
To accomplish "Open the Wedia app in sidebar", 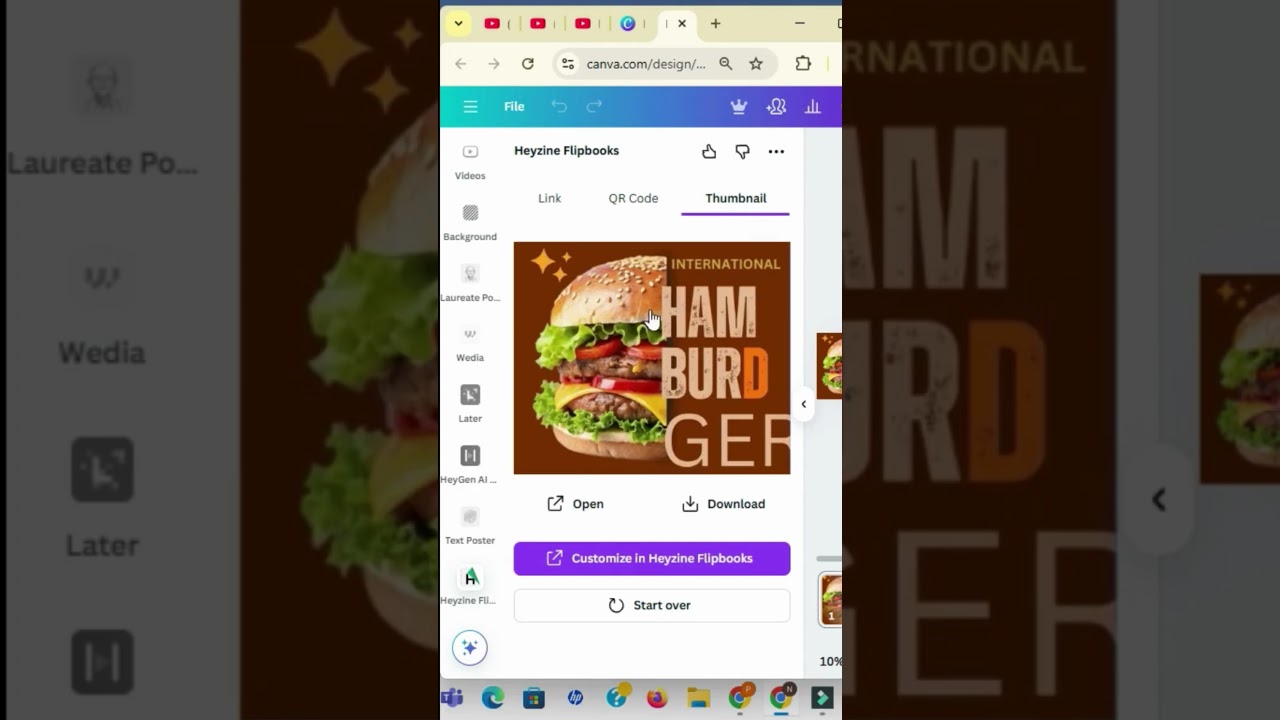I will tap(470, 343).
